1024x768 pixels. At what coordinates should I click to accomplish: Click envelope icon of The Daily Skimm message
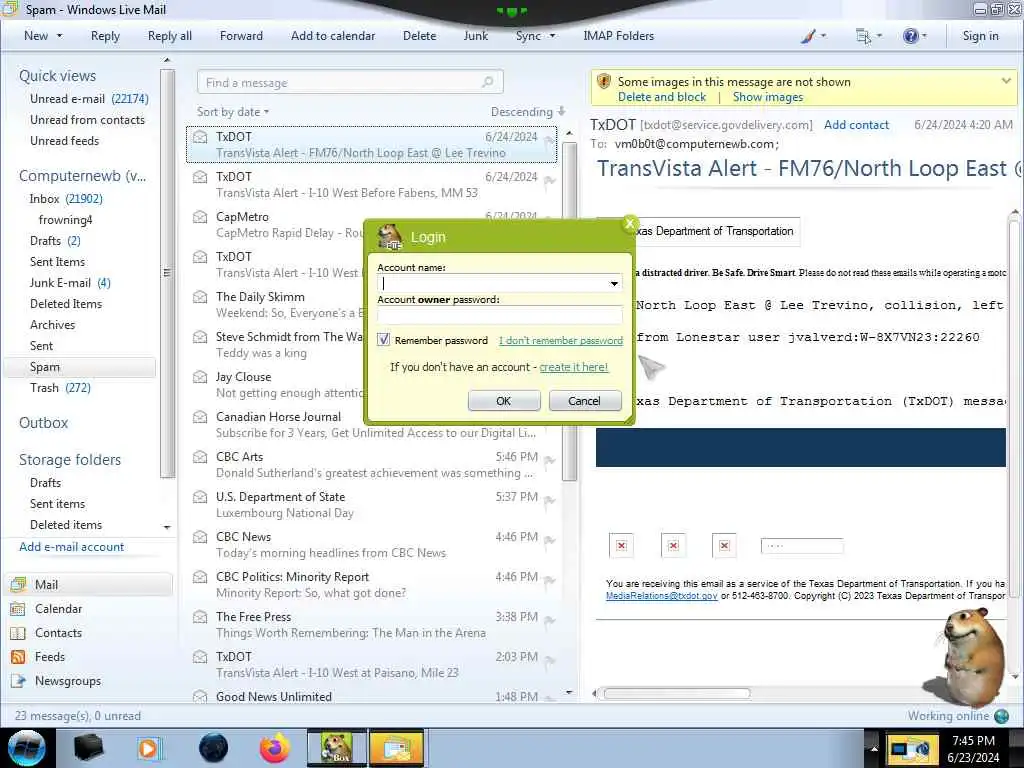pos(200,297)
